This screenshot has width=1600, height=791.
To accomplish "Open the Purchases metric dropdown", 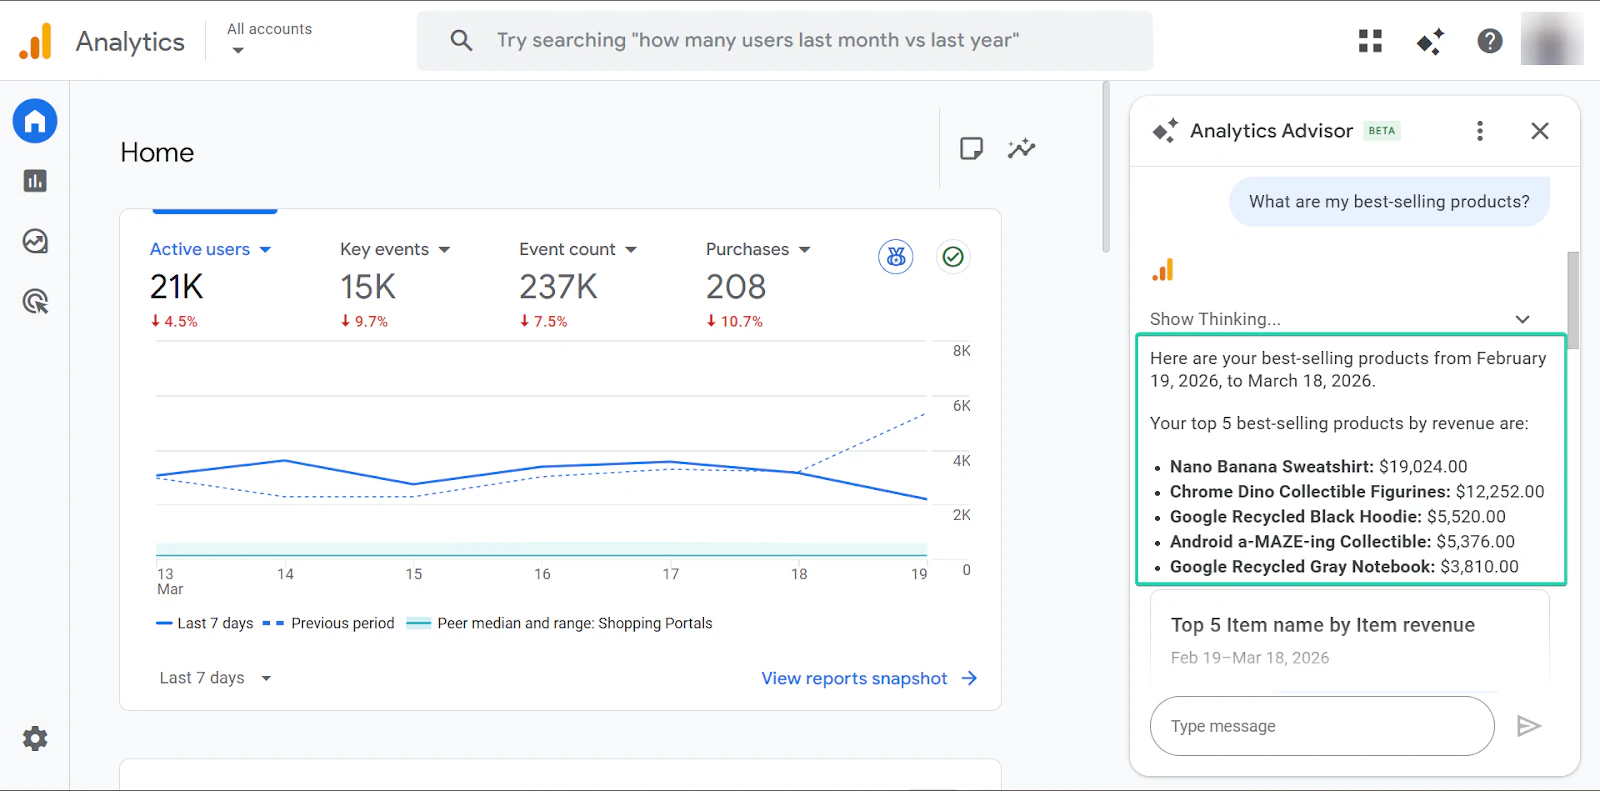I will [x=758, y=249].
